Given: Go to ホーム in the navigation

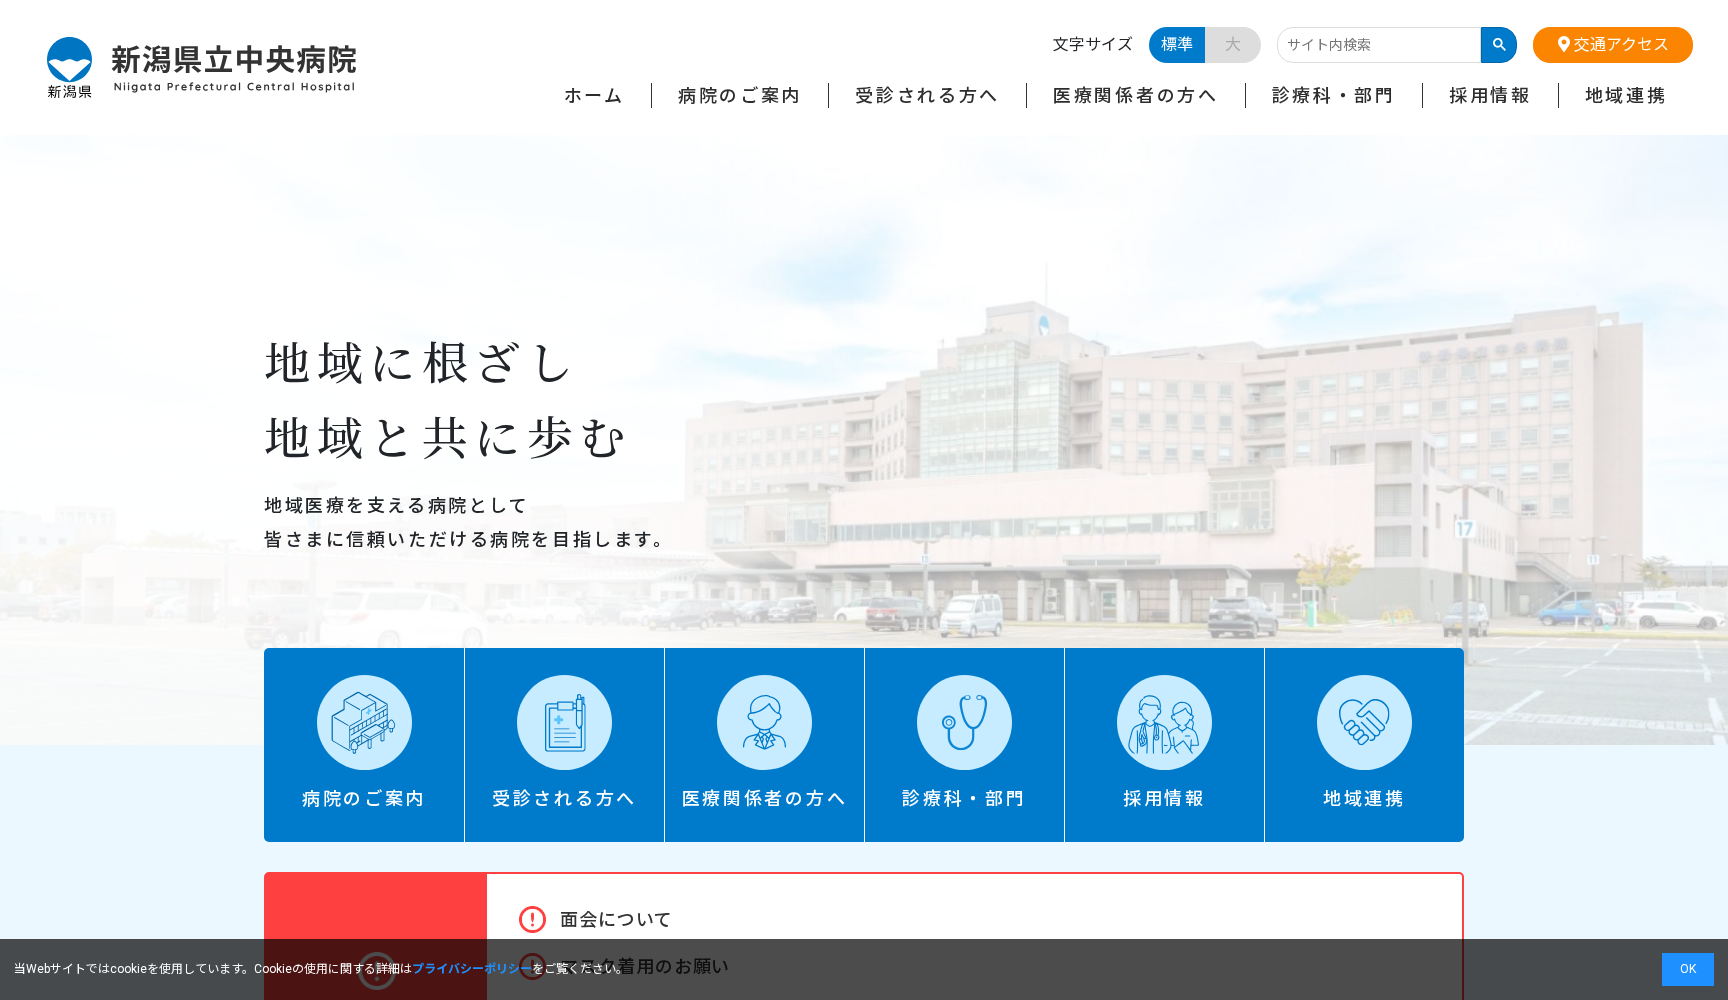Looking at the screenshot, I should 591,95.
